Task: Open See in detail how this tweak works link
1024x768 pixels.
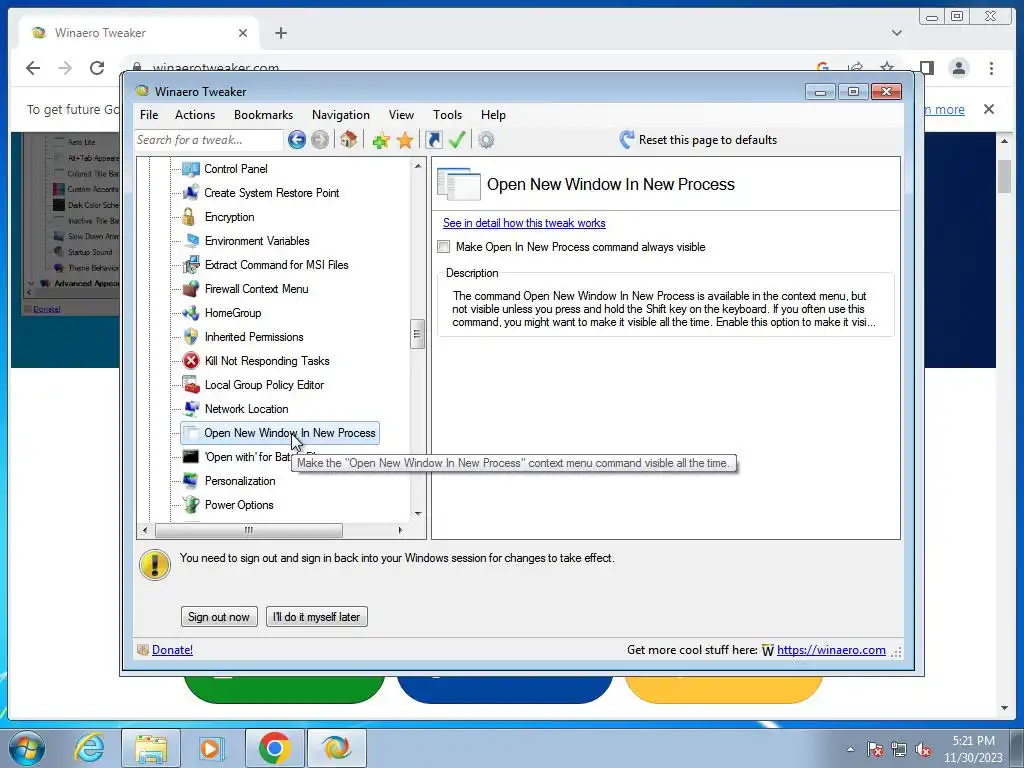Action: [x=524, y=223]
